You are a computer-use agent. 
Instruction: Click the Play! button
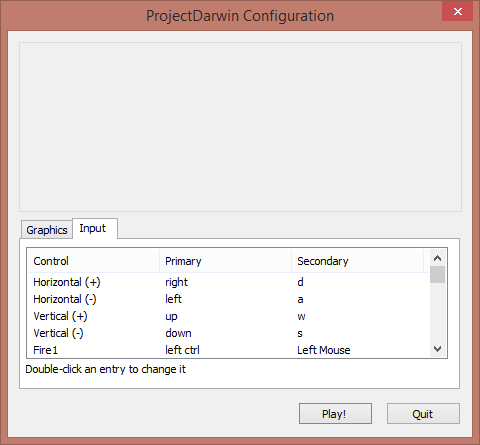coord(335,414)
